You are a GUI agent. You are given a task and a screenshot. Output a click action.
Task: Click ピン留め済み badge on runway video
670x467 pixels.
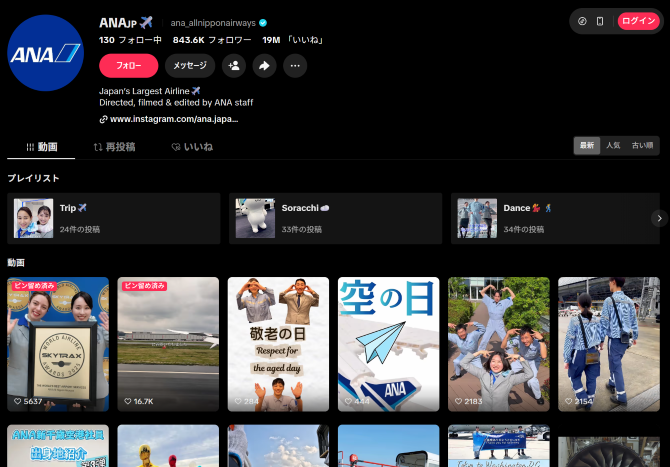click(x=144, y=286)
